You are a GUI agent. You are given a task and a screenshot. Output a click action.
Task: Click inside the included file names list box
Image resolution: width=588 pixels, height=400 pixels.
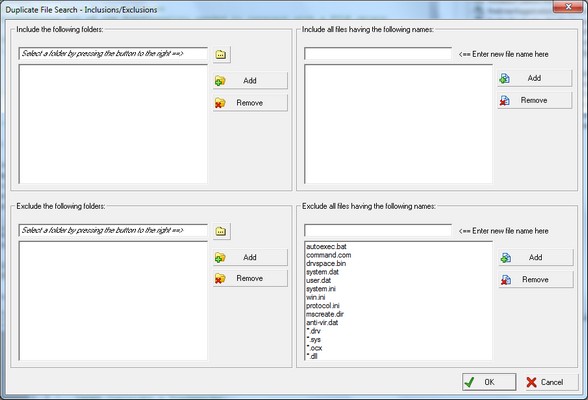click(398, 124)
